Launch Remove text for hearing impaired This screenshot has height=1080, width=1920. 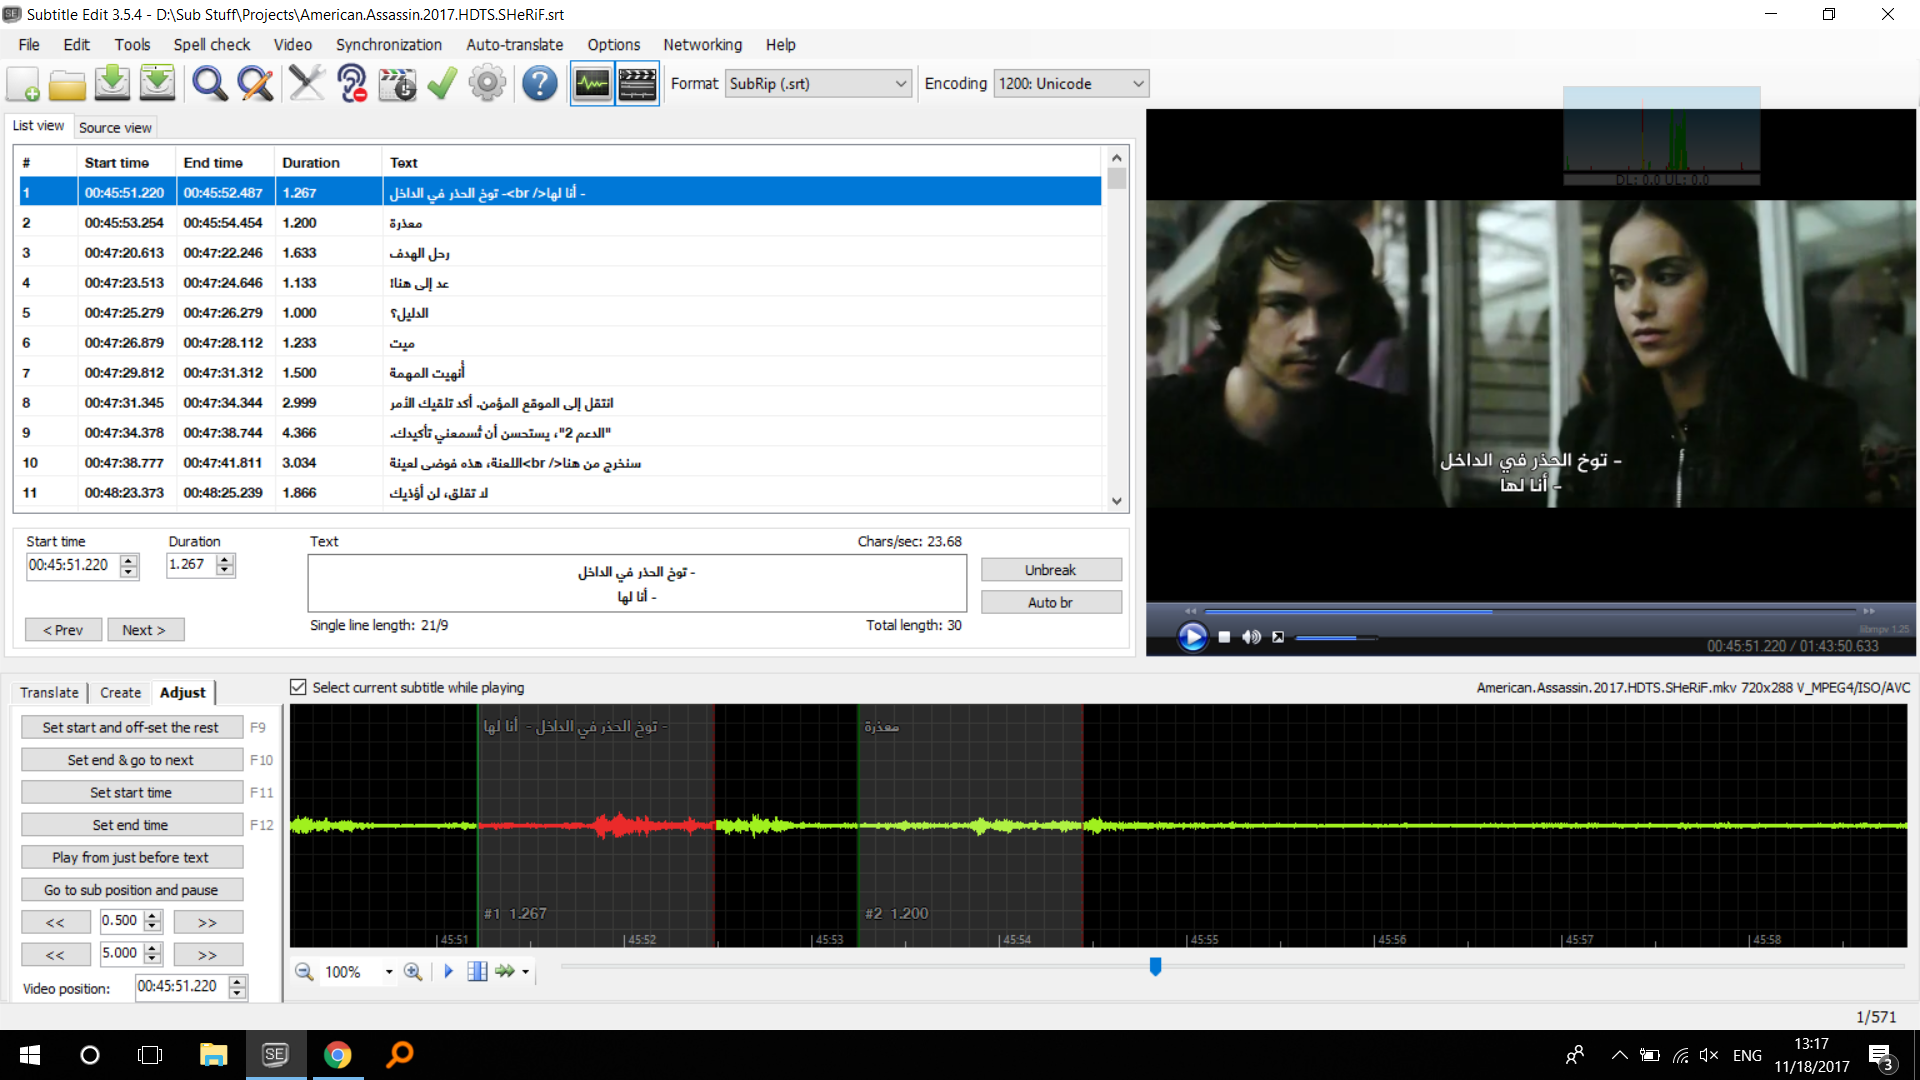click(x=351, y=83)
